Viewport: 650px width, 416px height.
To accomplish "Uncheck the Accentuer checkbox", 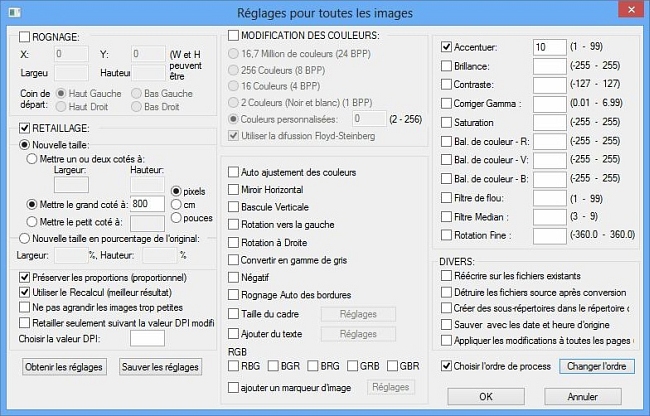I will pos(446,47).
